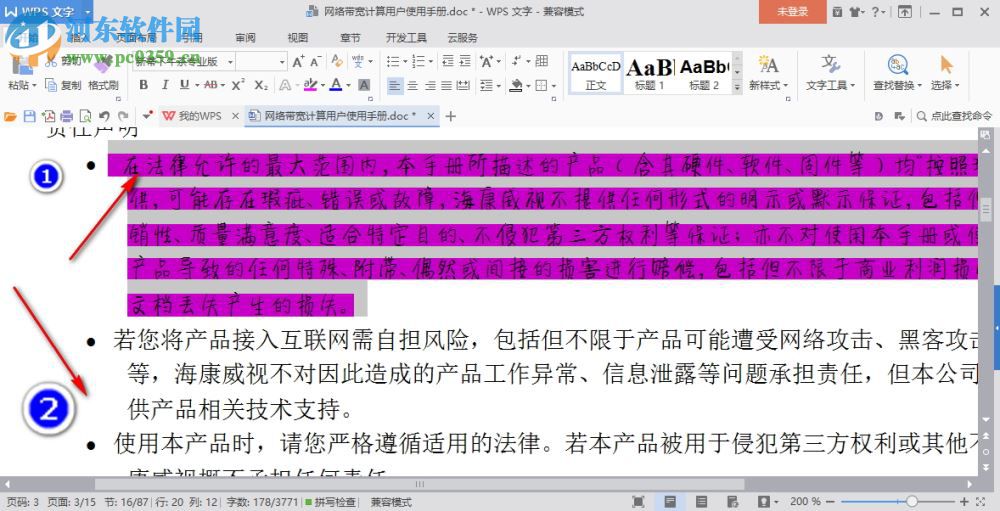This screenshot has width=1000, height=511.
Task: Click the horizontal scrollbar
Action: 420,485
